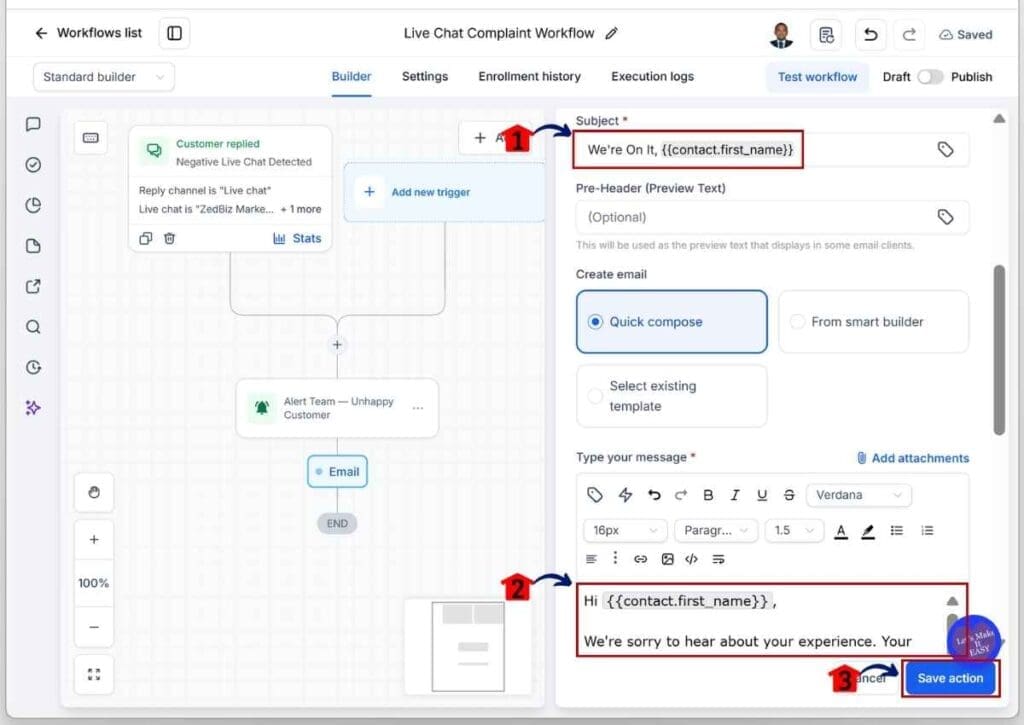This screenshot has height=725, width=1024.
Task: Open conversations chat icon in sidebar
Action: pos(33,124)
